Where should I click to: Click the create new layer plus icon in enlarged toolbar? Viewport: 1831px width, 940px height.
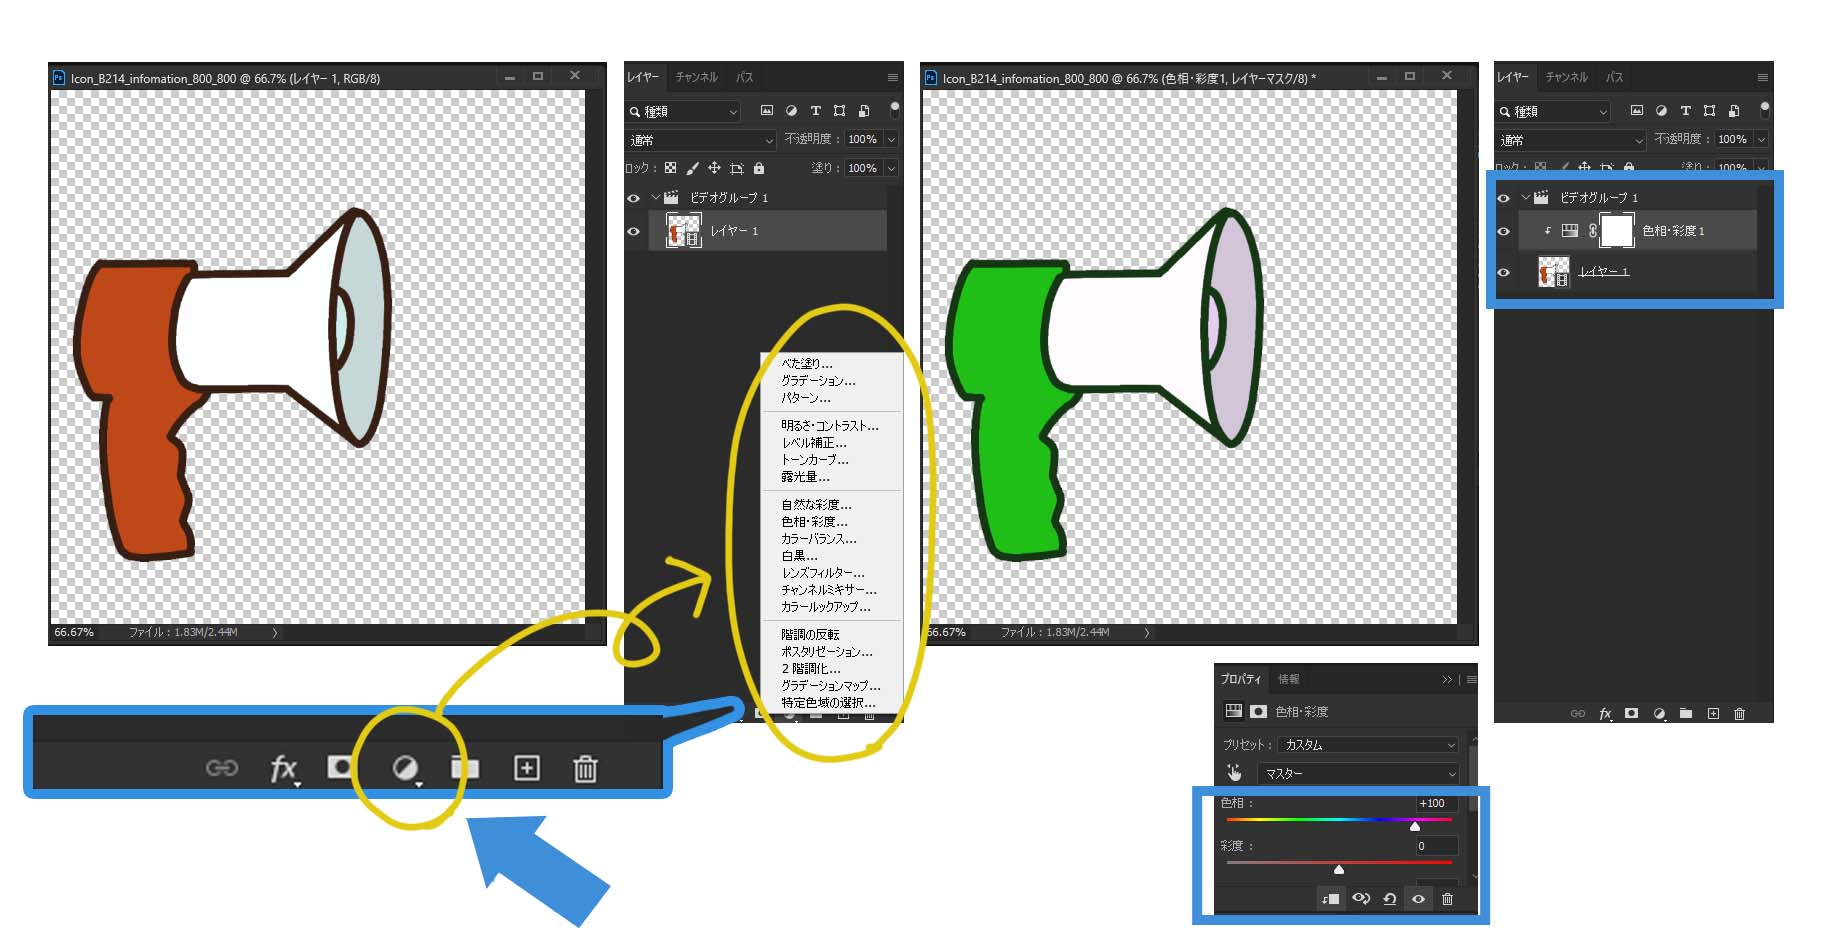[x=526, y=768]
